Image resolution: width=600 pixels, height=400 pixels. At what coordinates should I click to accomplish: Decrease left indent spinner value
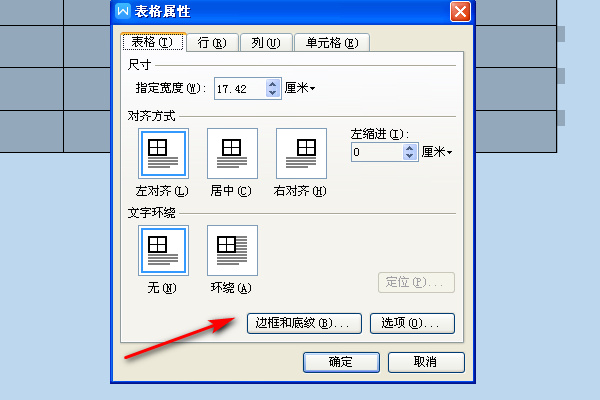[410, 156]
